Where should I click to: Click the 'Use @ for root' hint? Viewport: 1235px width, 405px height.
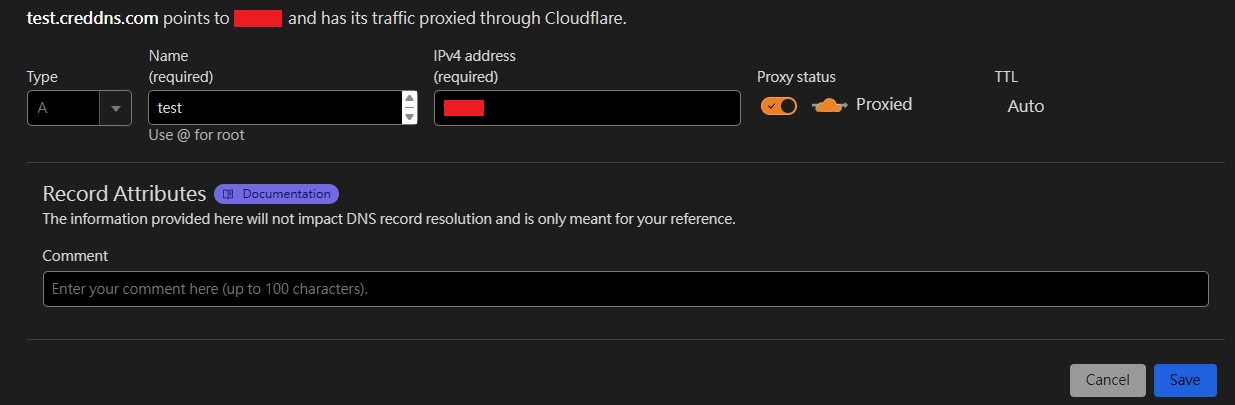click(197, 135)
